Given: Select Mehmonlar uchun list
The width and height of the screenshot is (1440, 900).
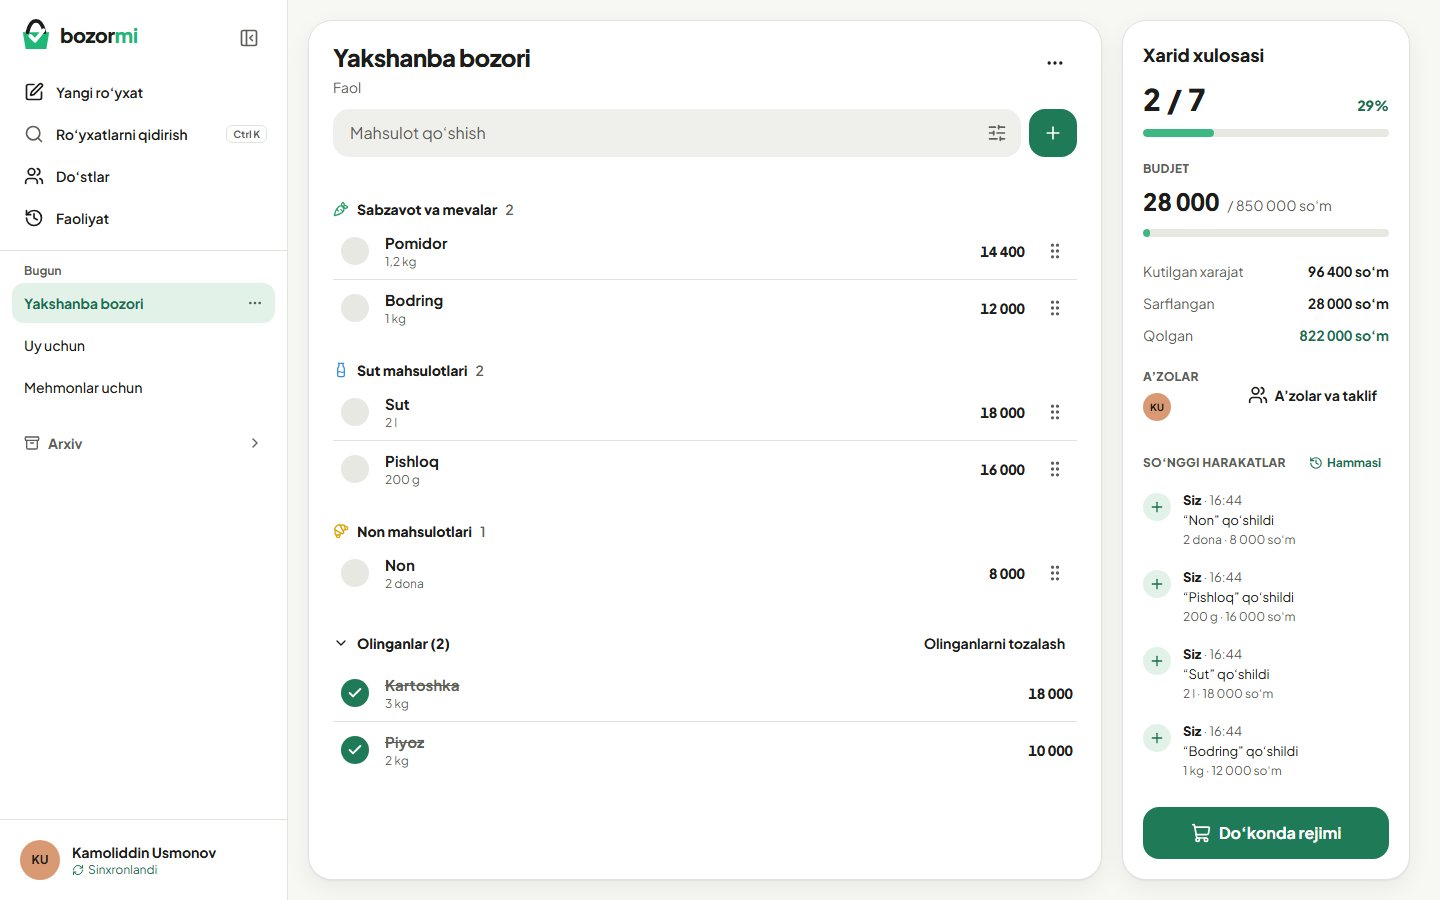Looking at the screenshot, I should (143, 388).
